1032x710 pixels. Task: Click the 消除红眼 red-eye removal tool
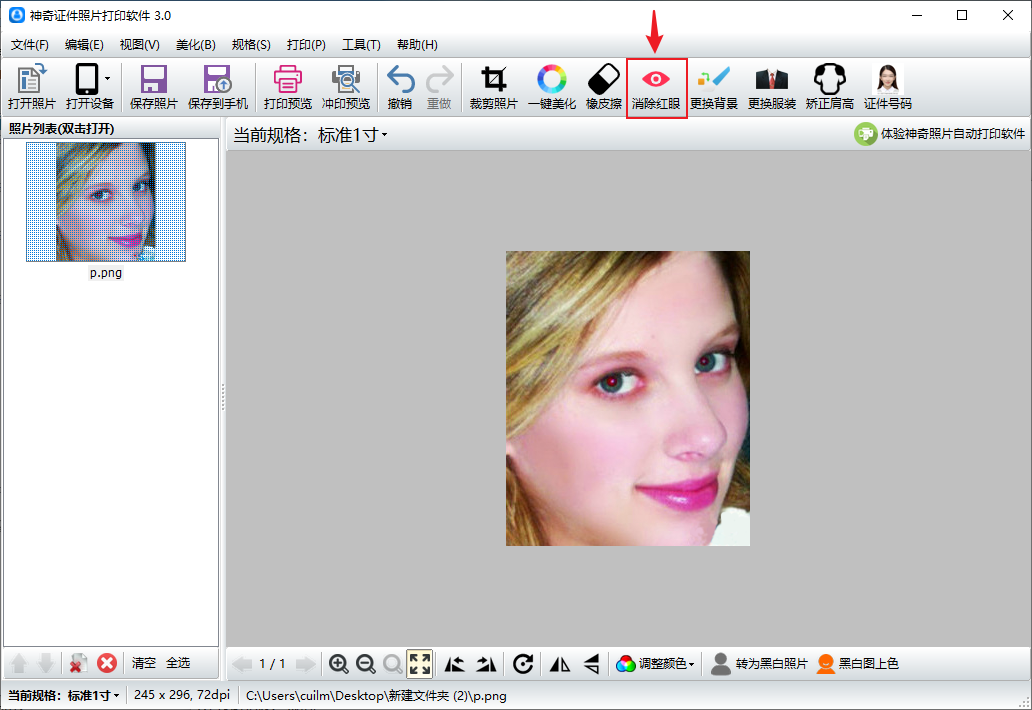tap(656, 88)
